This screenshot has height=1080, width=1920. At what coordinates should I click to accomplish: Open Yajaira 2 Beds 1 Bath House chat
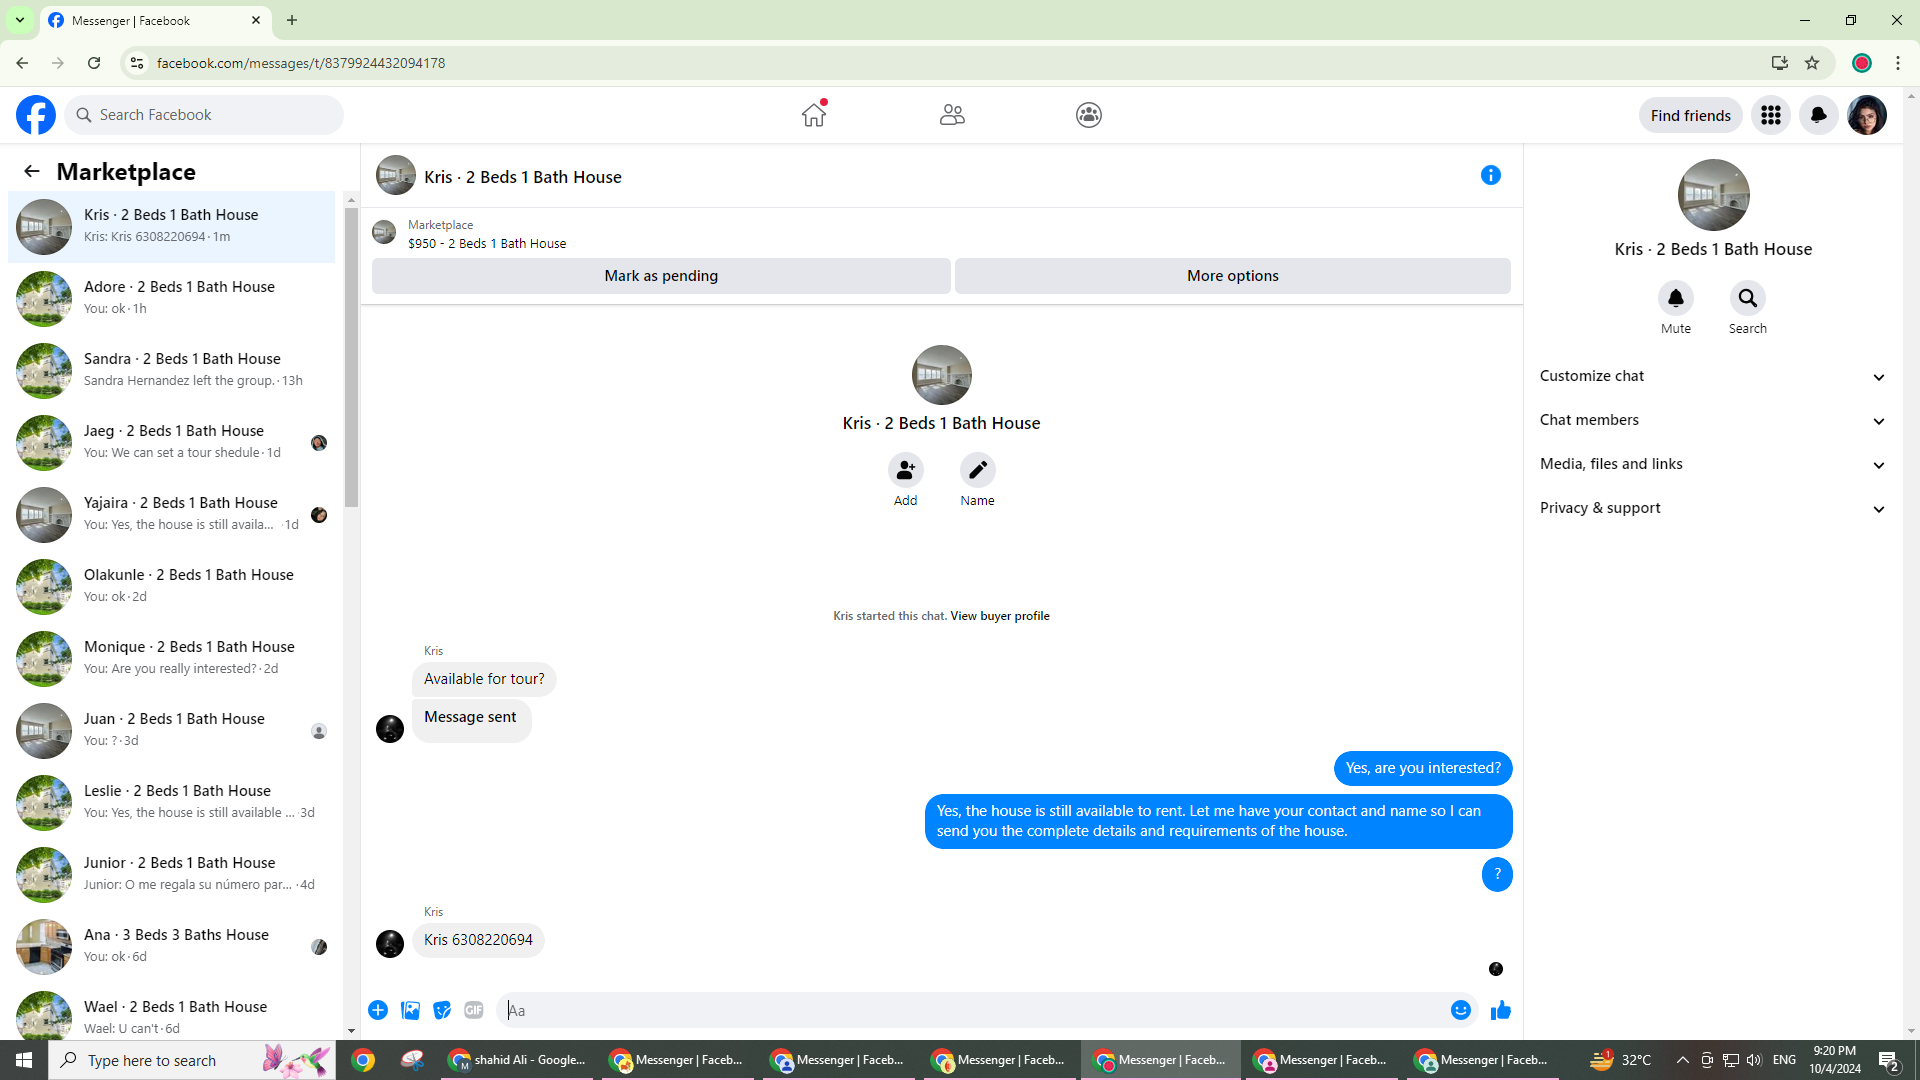[x=172, y=514]
